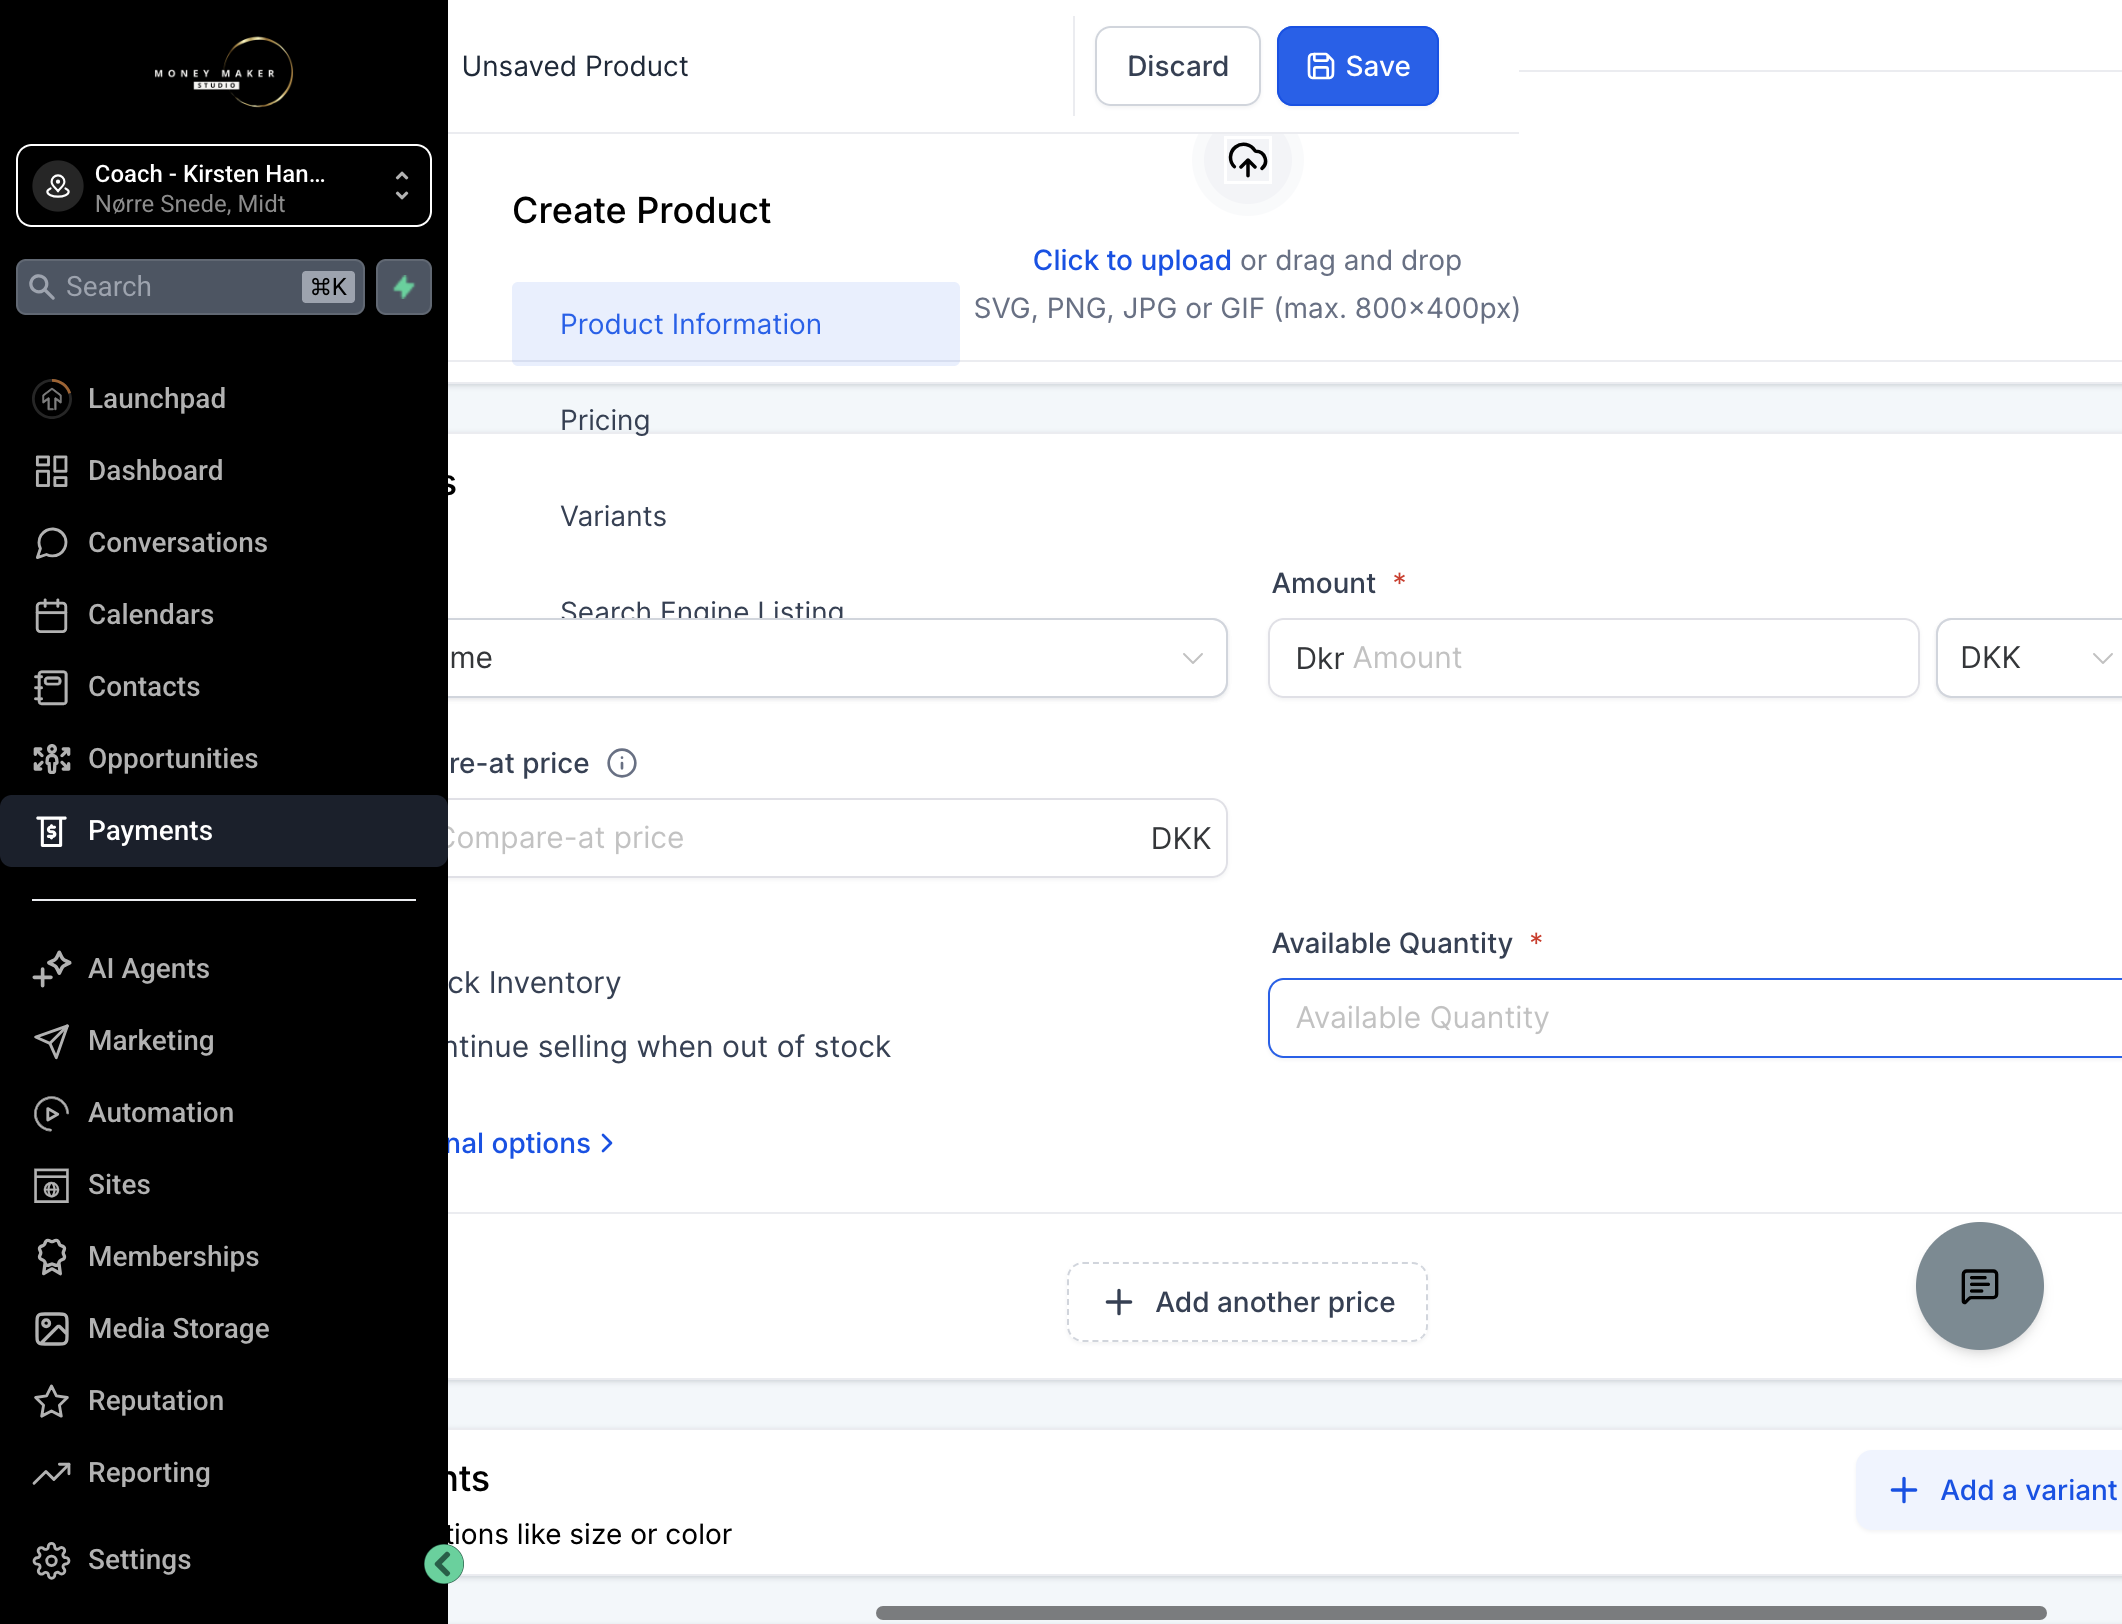Open Contacts section
Viewport: 2122px width, 1624px height.
click(224, 686)
